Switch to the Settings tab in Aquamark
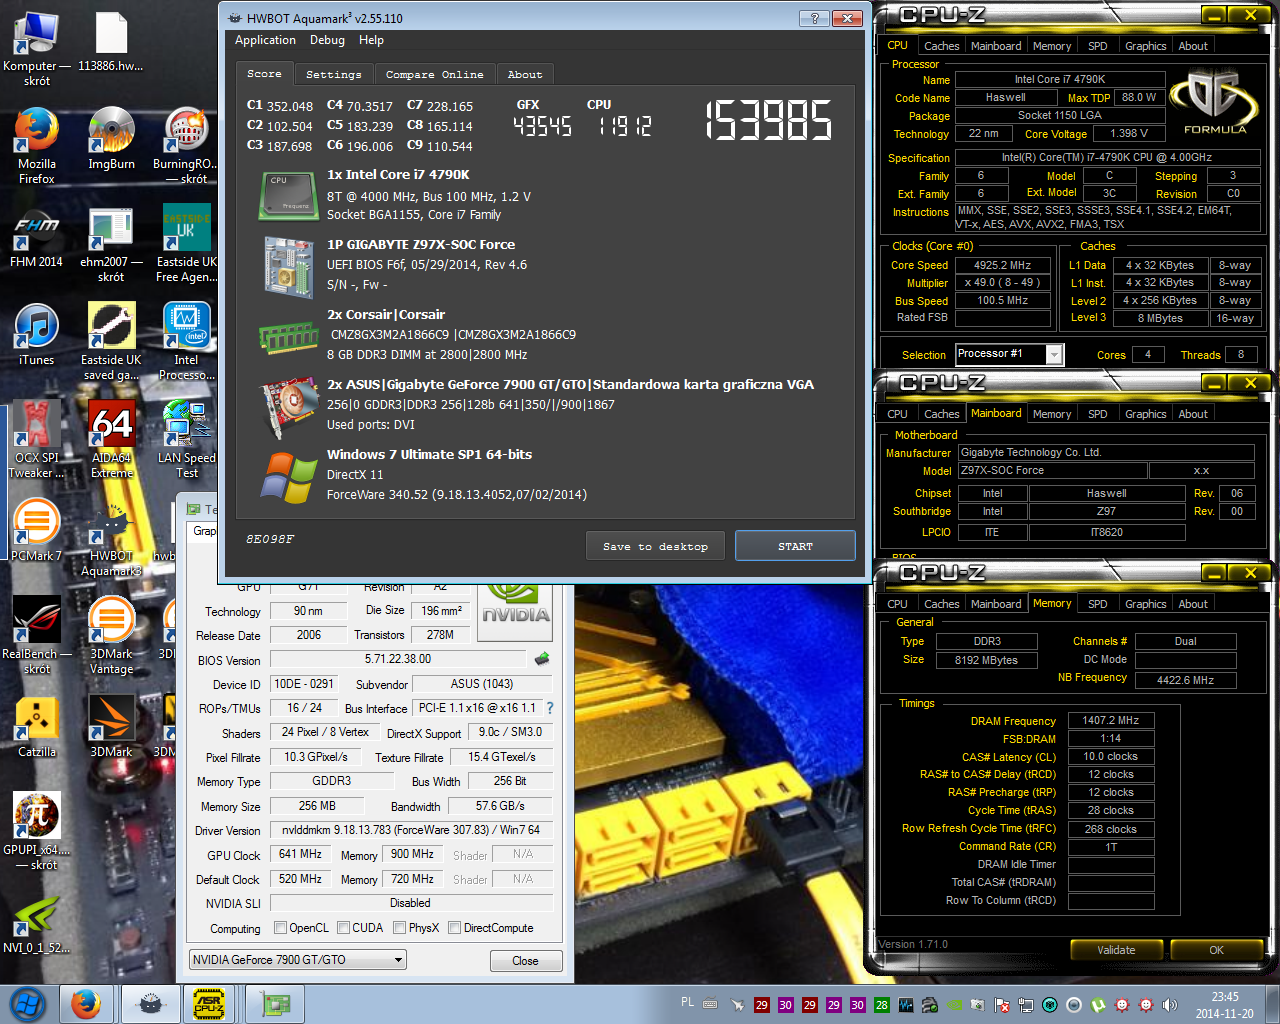 point(334,75)
